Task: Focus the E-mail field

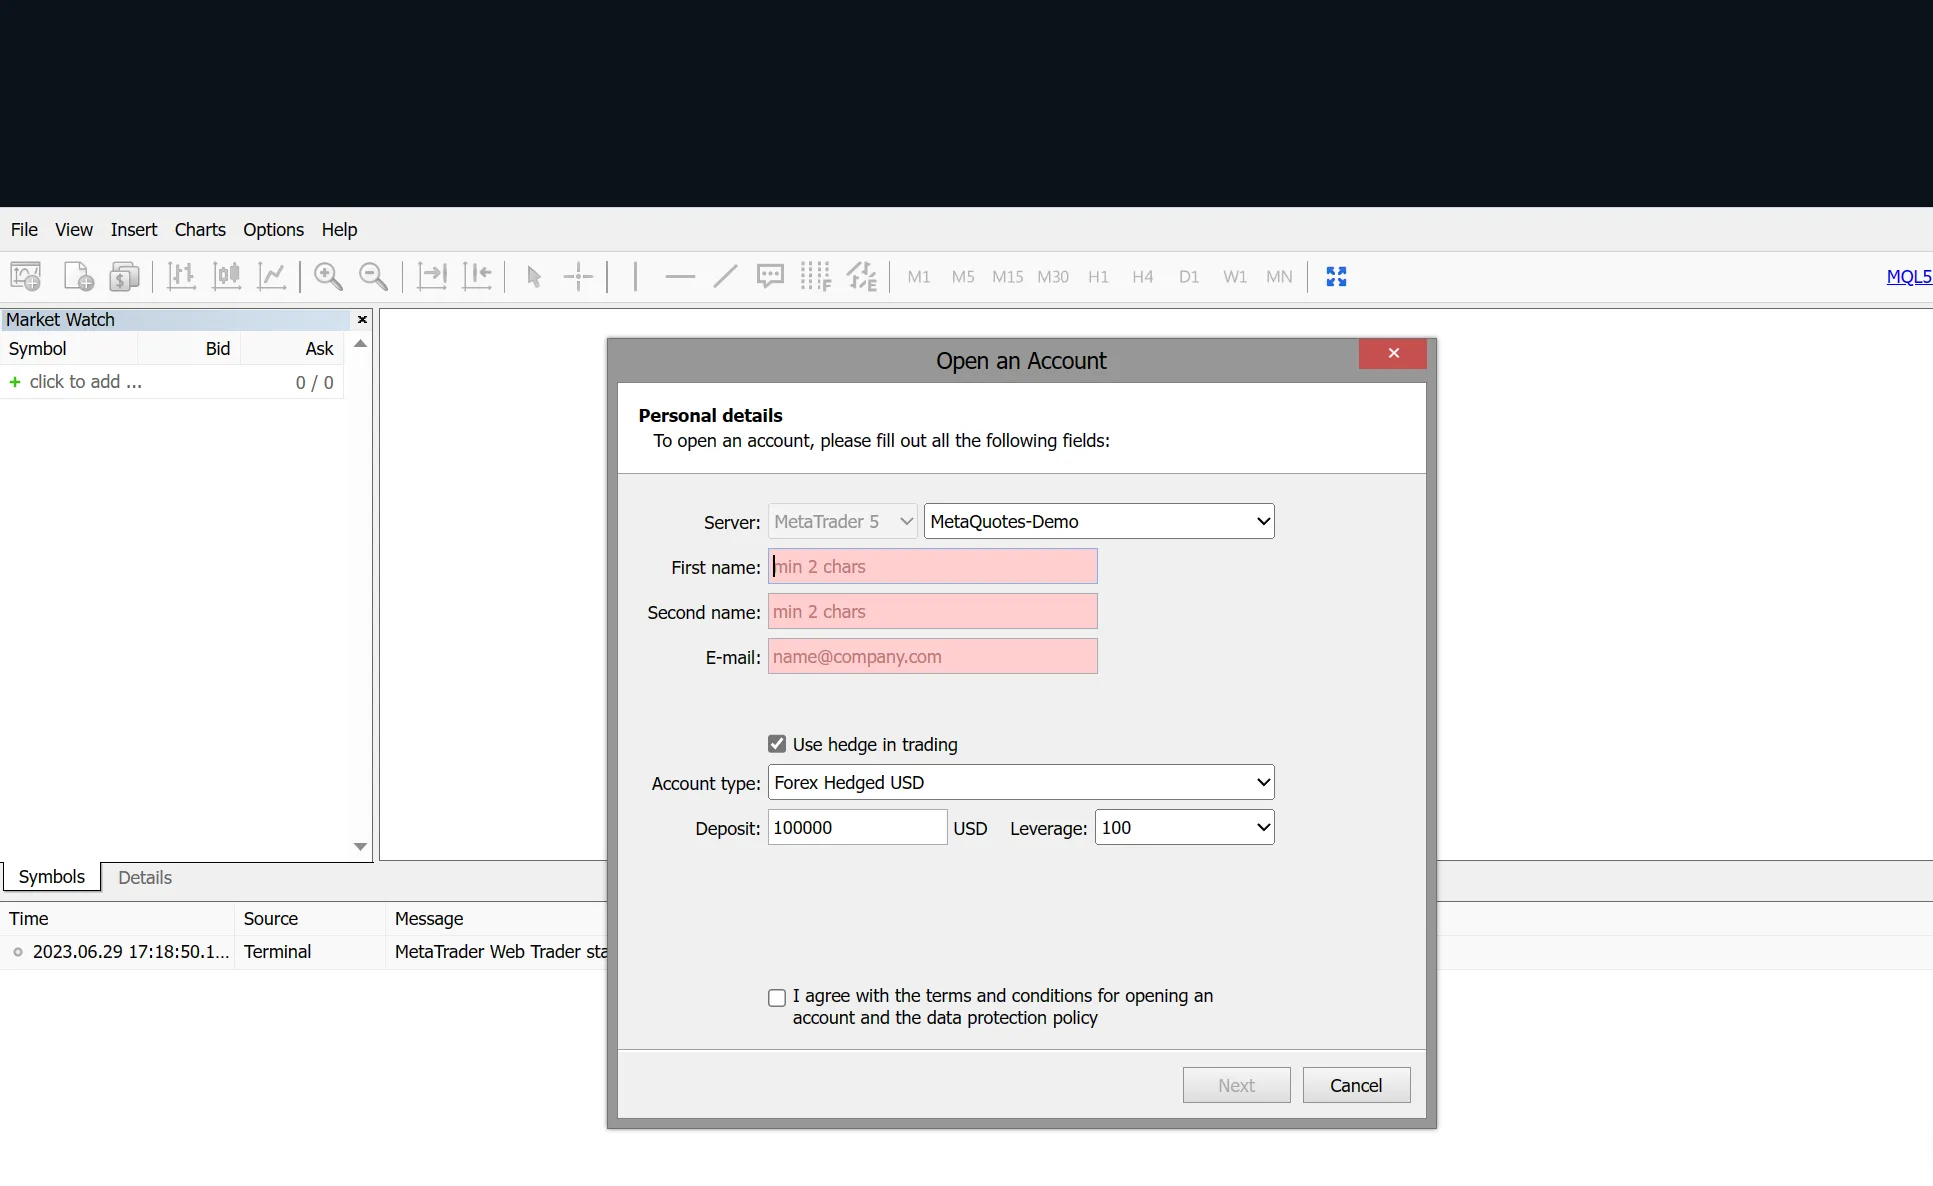Action: click(x=932, y=656)
